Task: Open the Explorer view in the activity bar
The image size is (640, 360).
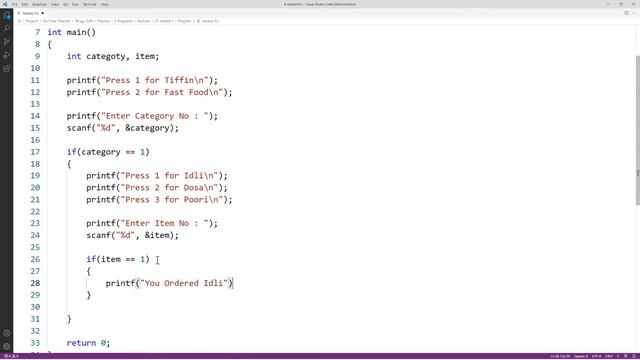Action: 7,16
